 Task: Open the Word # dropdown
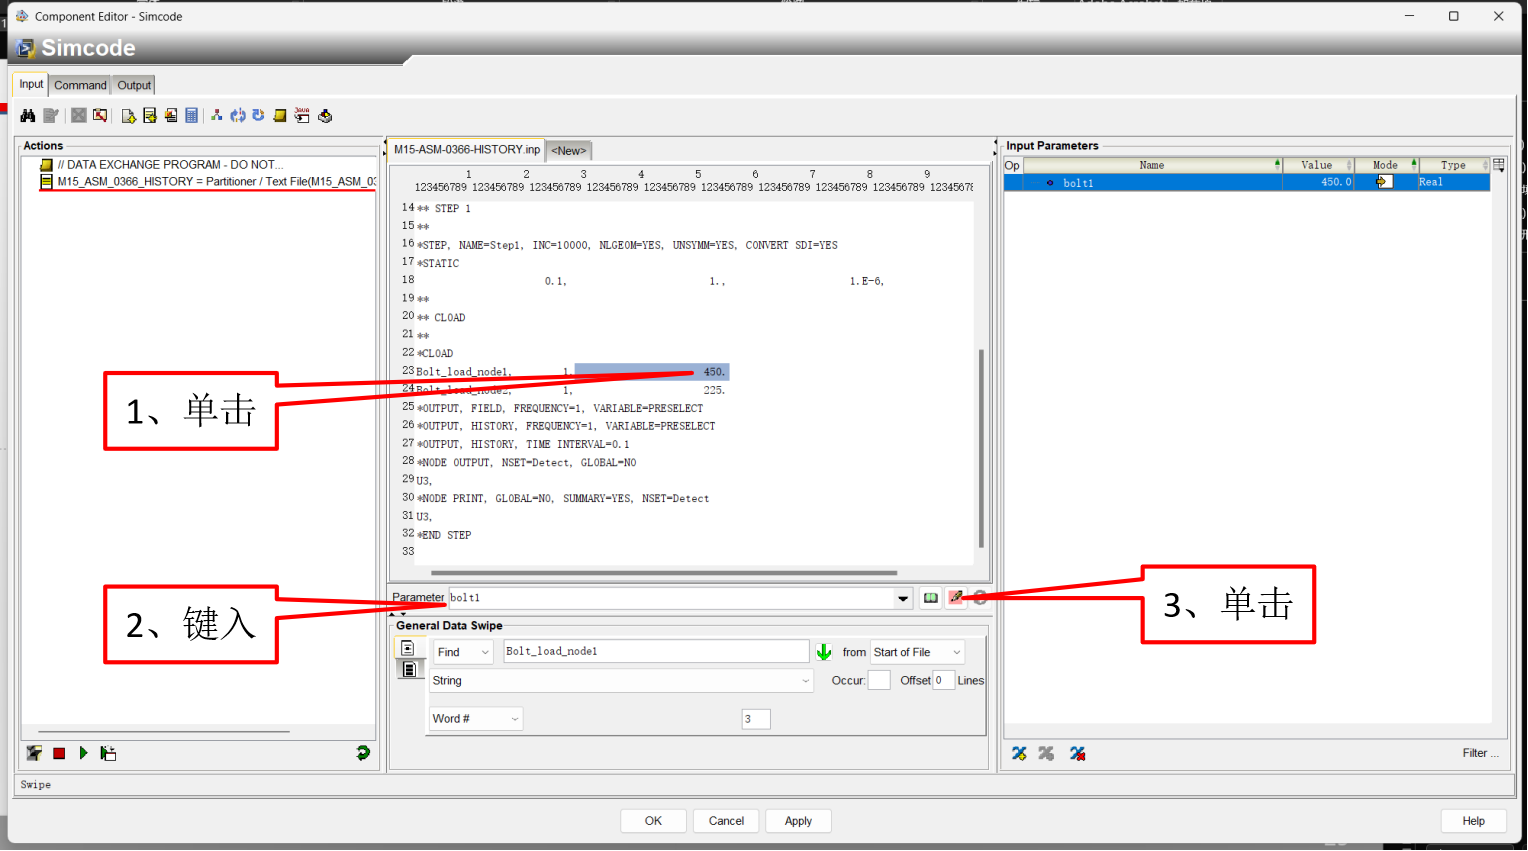click(476, 719)
